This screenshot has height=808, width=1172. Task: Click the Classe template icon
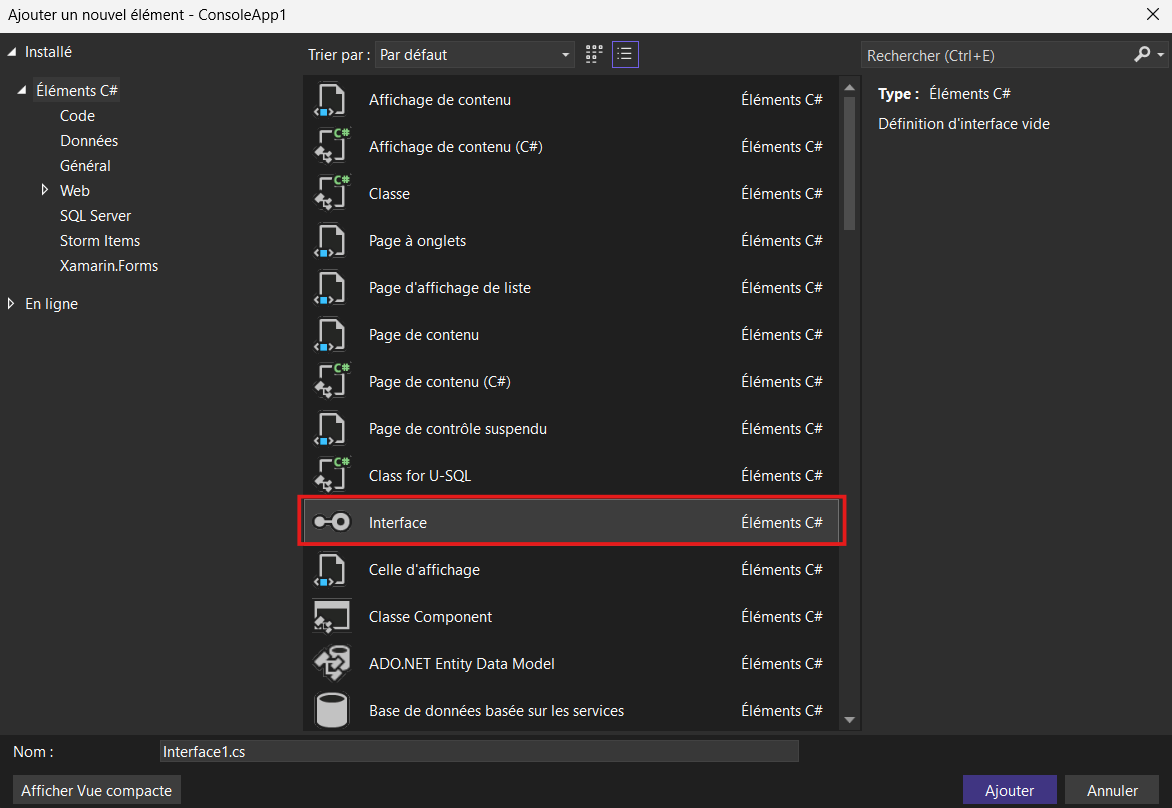[x=331, y=194]
